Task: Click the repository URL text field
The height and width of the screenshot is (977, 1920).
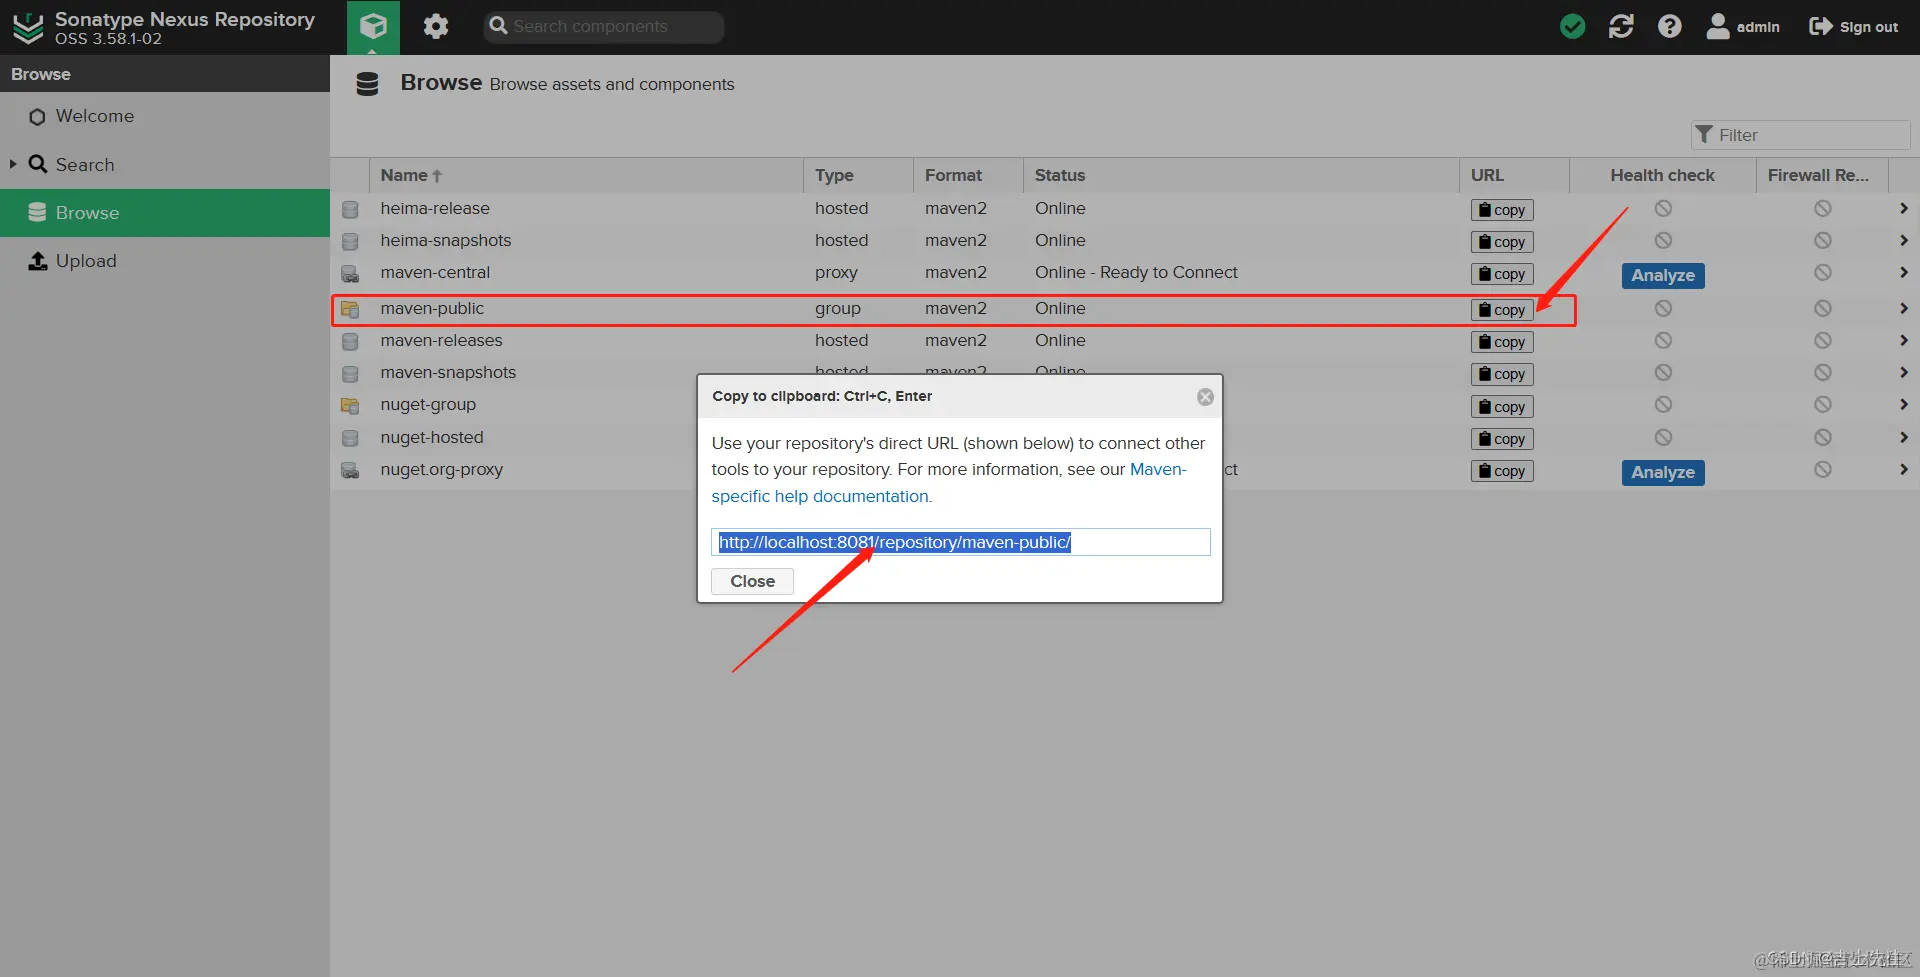Action: (x=960, y=542)
